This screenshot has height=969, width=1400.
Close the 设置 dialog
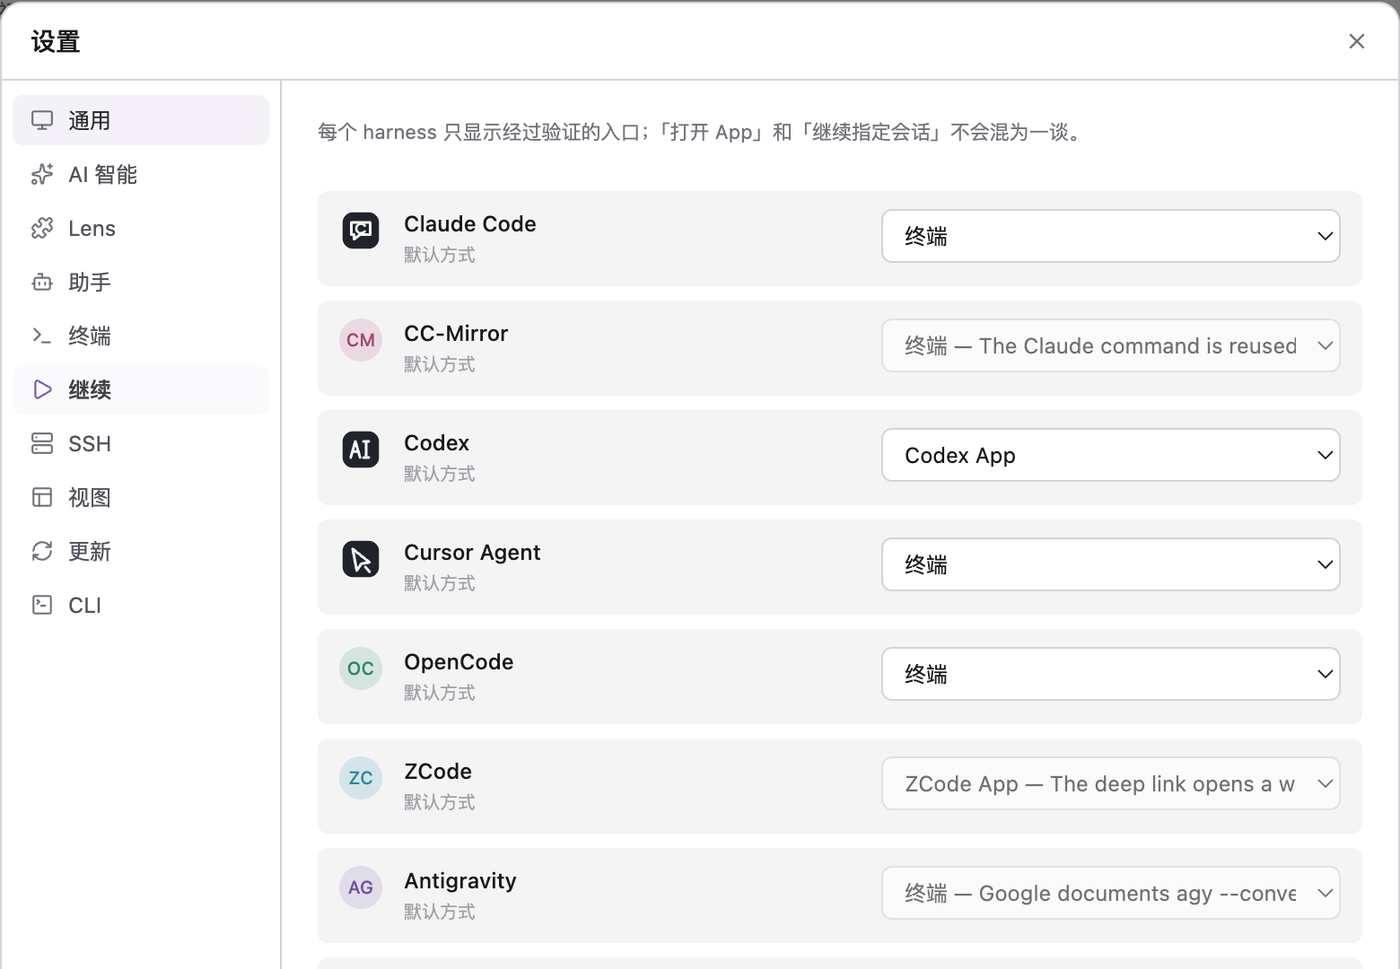[1356, 41]
